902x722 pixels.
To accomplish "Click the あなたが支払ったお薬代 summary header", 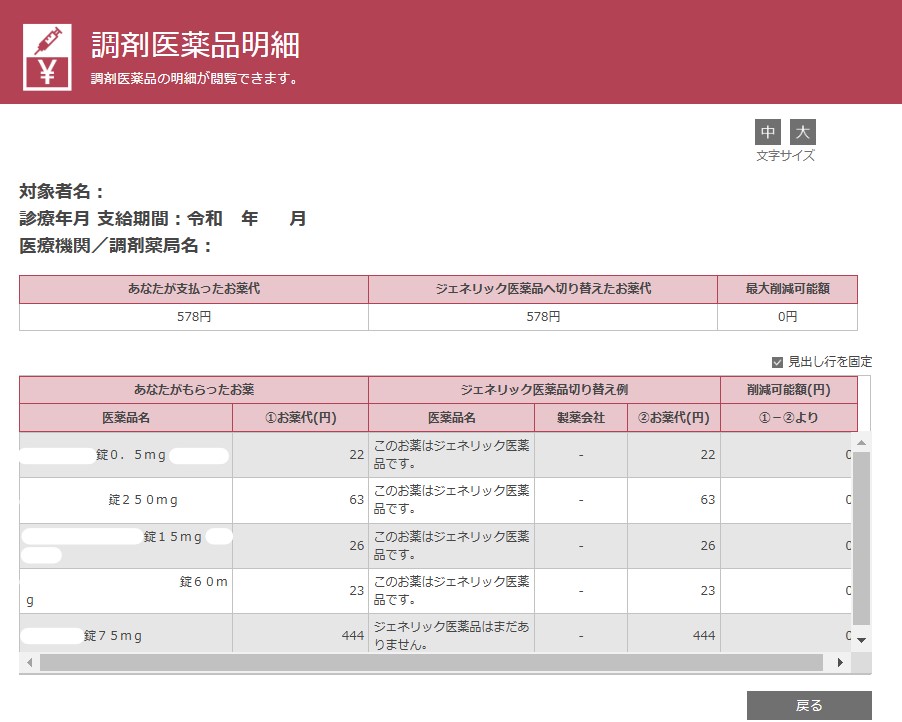I will 194,289.
